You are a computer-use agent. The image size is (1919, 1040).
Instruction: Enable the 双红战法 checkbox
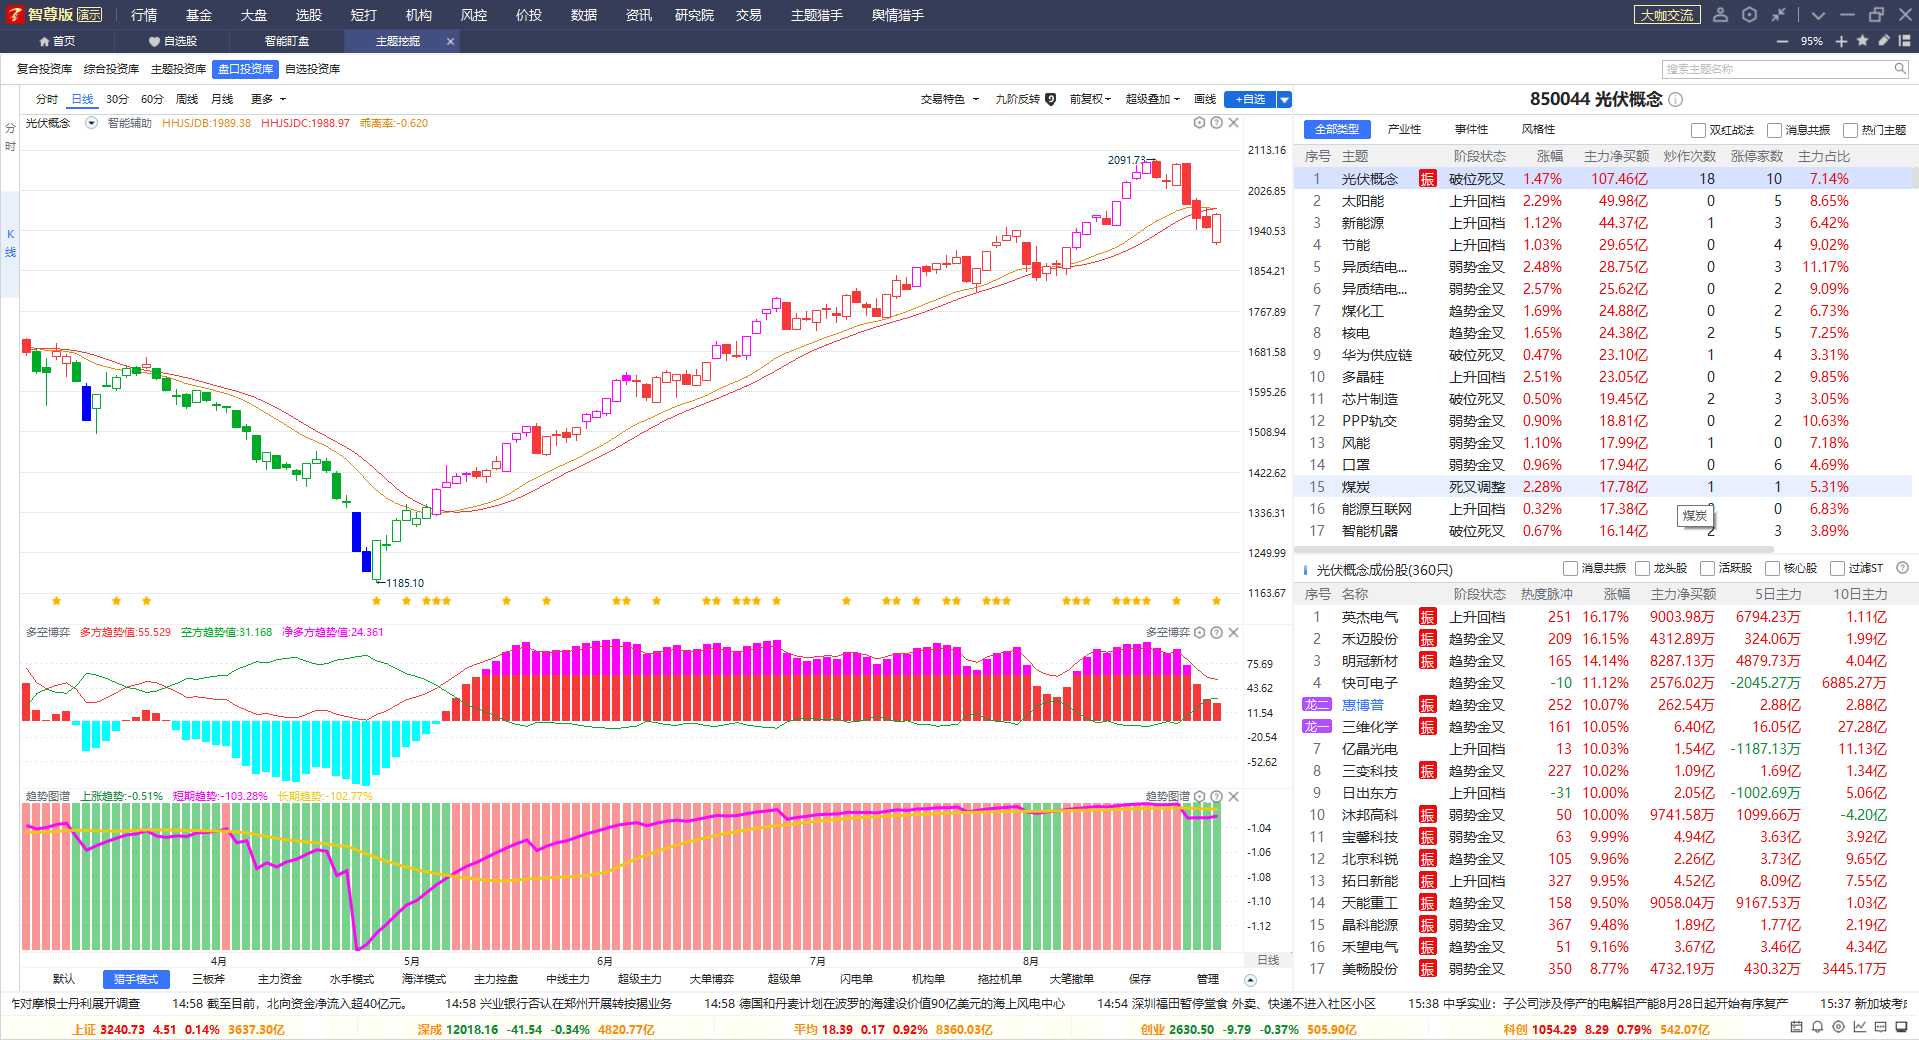[1698, 130]
